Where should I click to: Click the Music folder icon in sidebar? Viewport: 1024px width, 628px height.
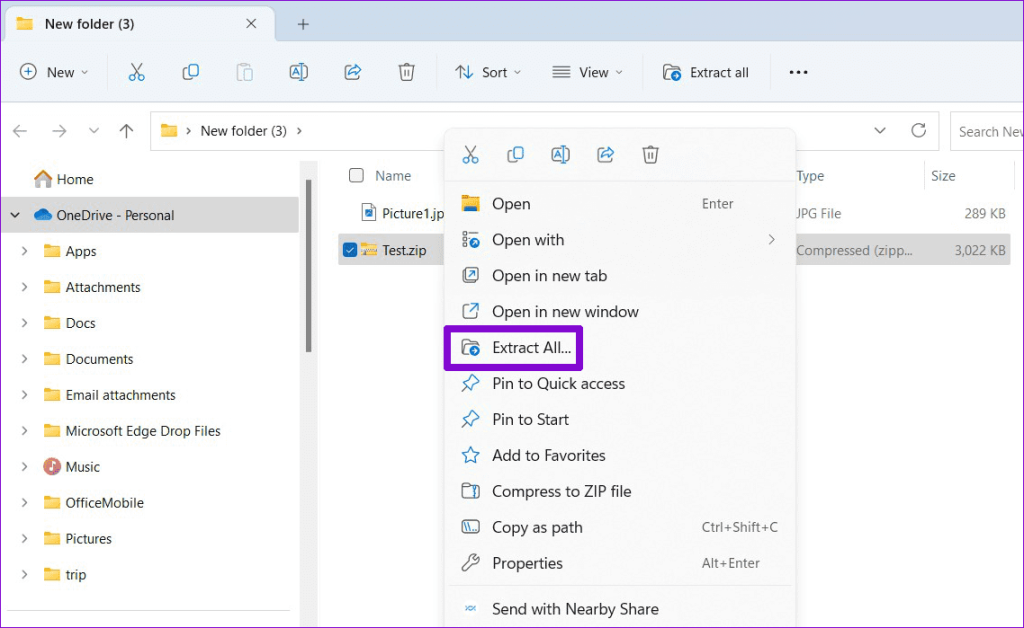[x=52, y=466]
